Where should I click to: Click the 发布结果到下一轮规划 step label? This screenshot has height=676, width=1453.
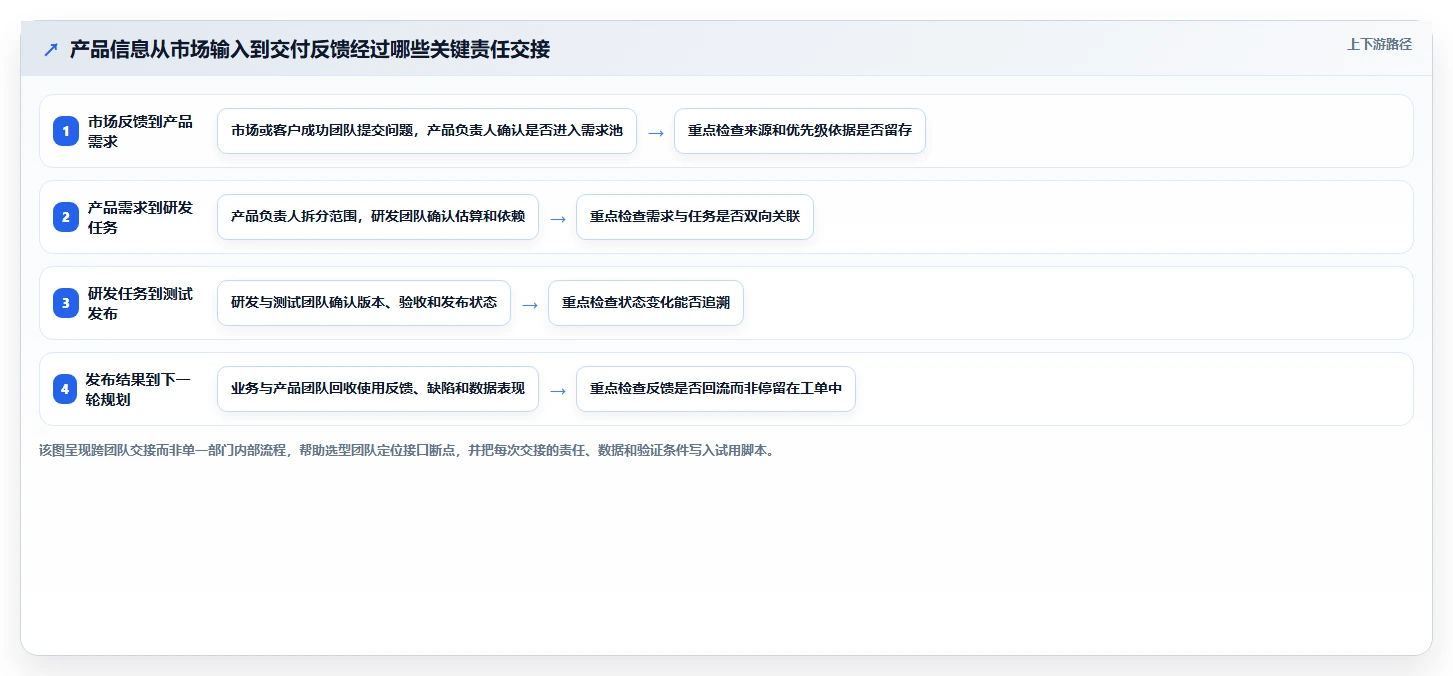pyautogui.click(x=138, y=389)
